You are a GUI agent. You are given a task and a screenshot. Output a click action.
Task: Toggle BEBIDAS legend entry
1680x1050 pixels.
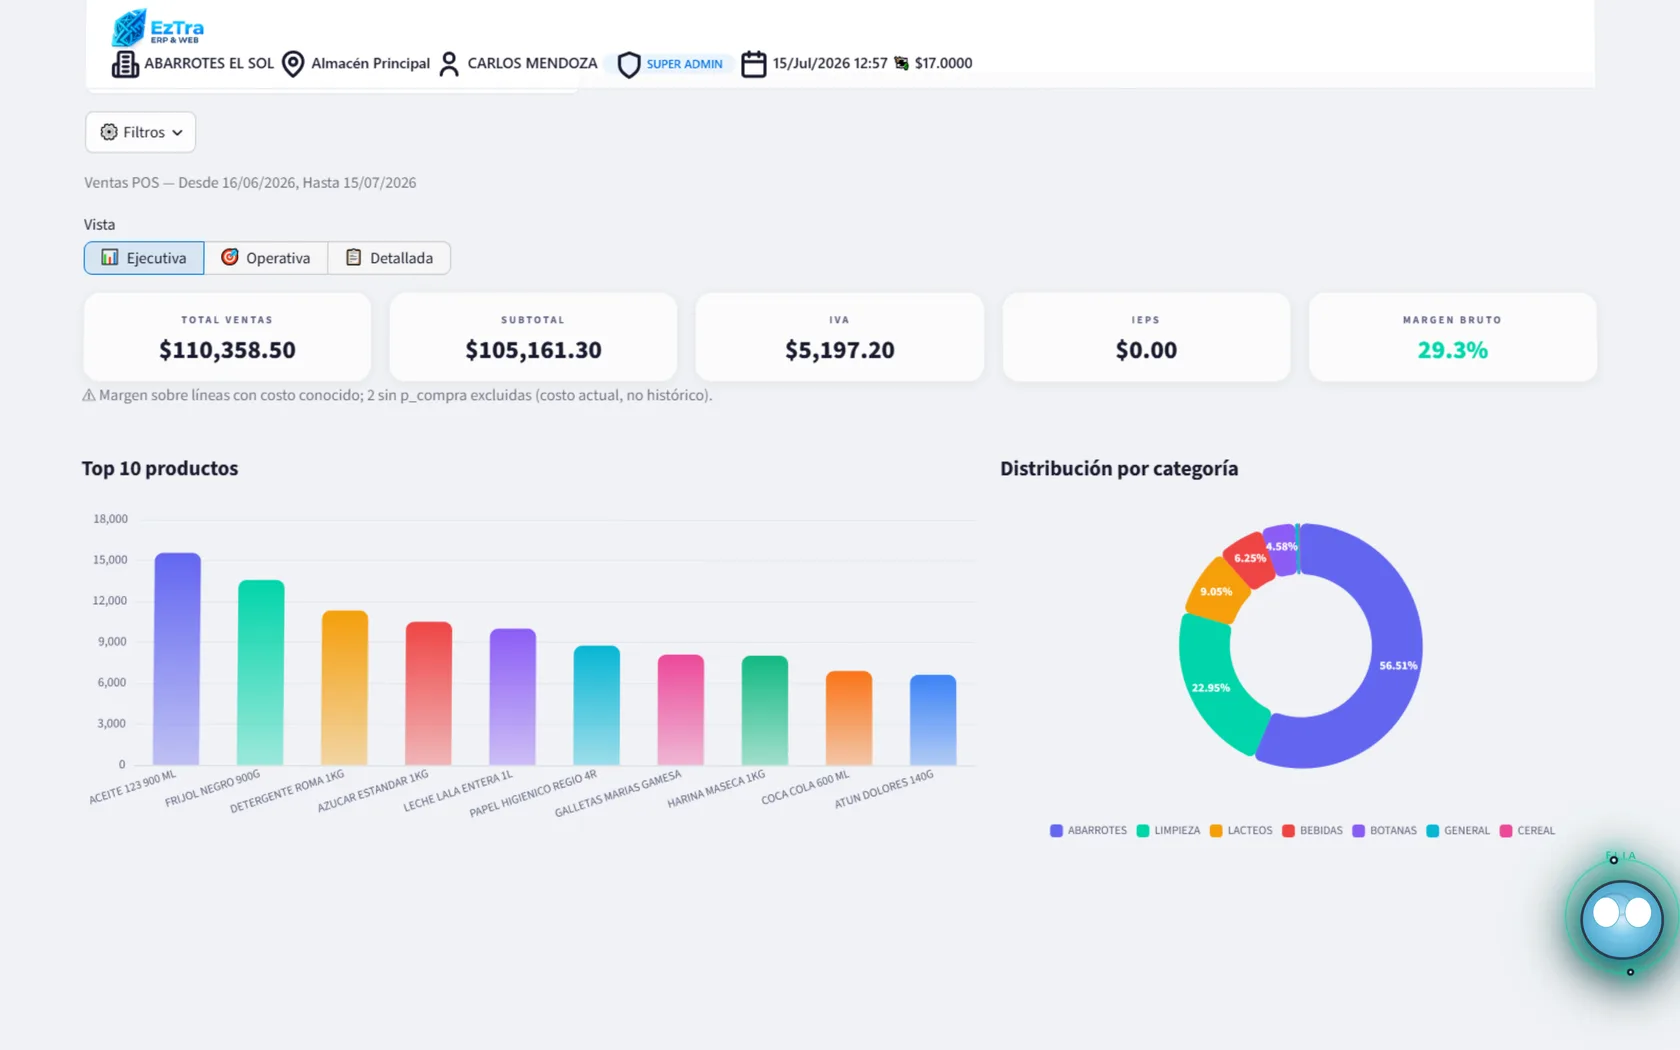click(1312, 831)
